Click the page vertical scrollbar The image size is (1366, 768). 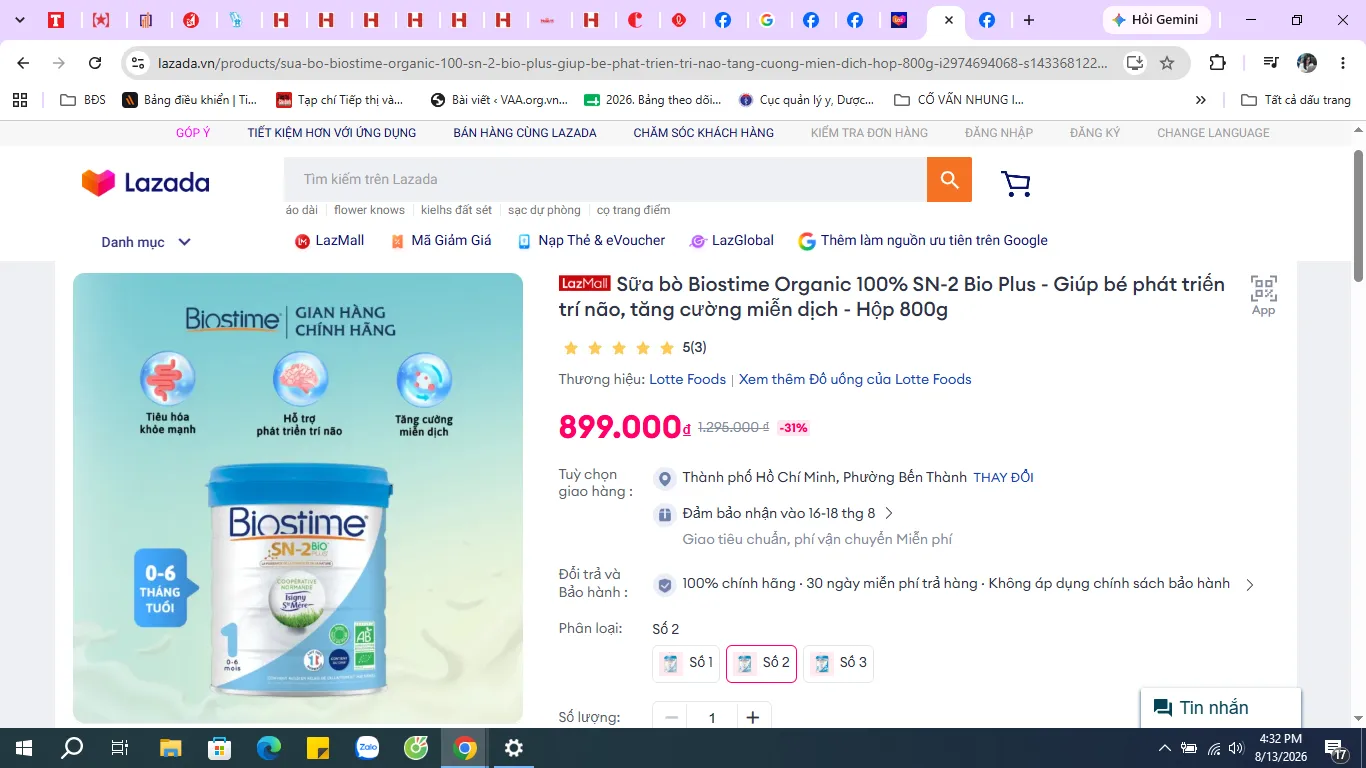pos(1359,215)
